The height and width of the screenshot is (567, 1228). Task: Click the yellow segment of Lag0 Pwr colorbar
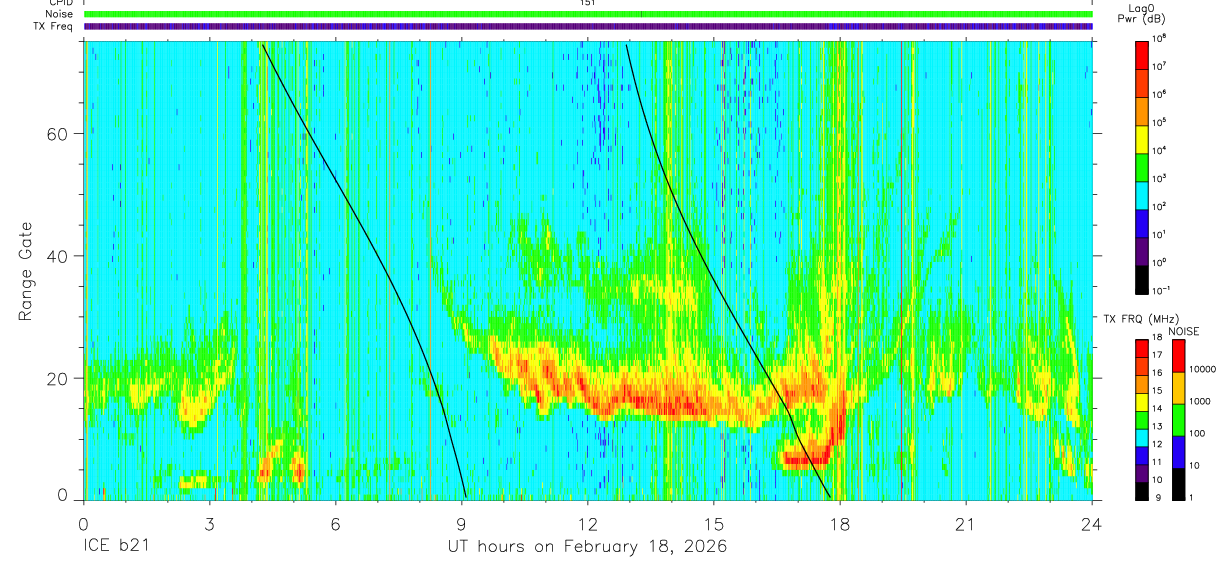tap(1142, 137)
